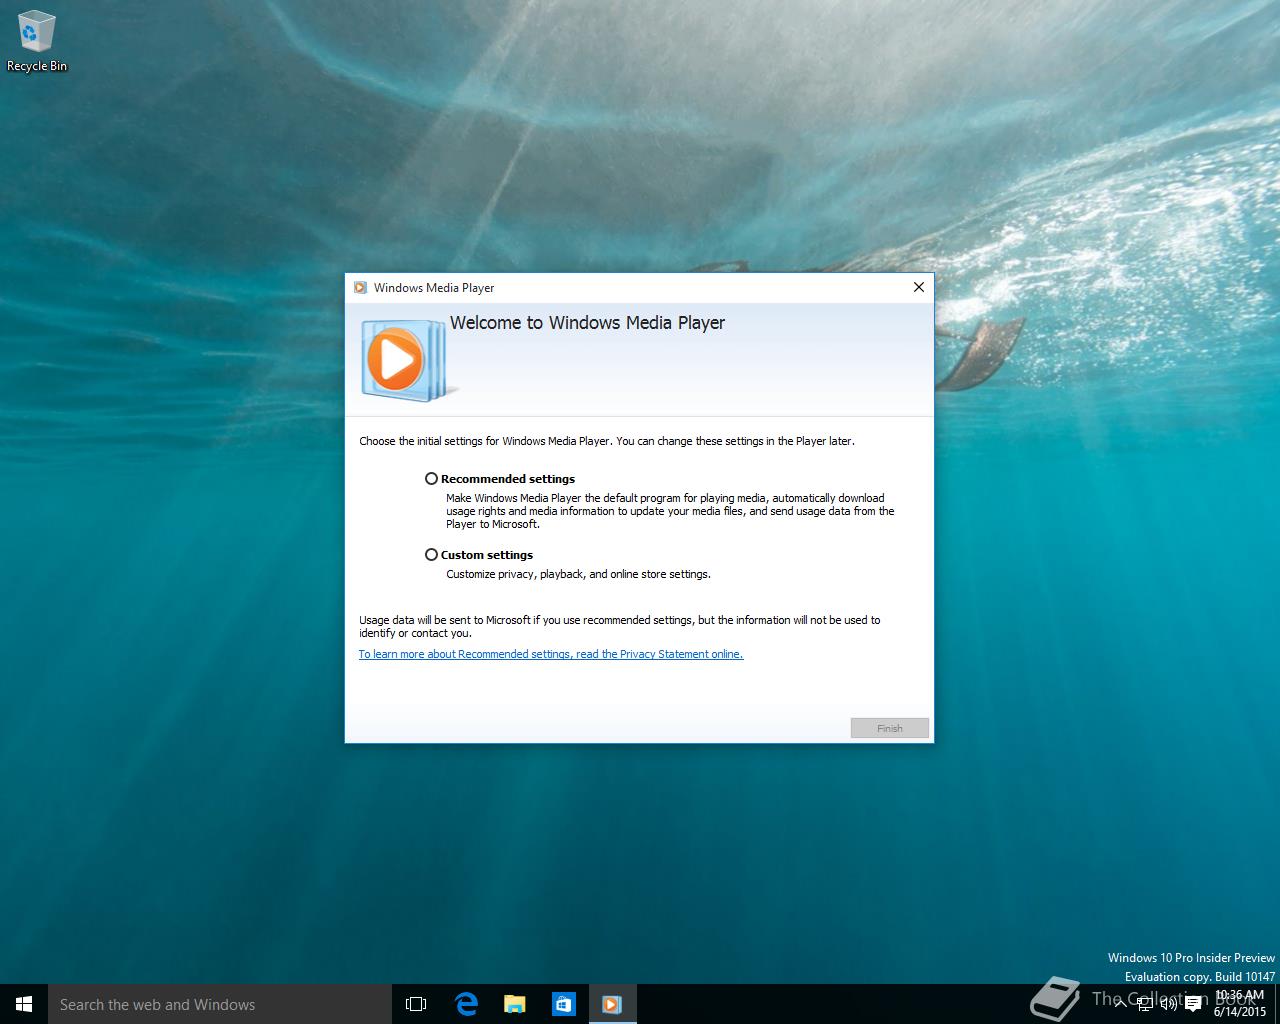Open File Explorer from the taskbar
Viewport: 1280px width, 1024px height.
[x=515, y=1004]
